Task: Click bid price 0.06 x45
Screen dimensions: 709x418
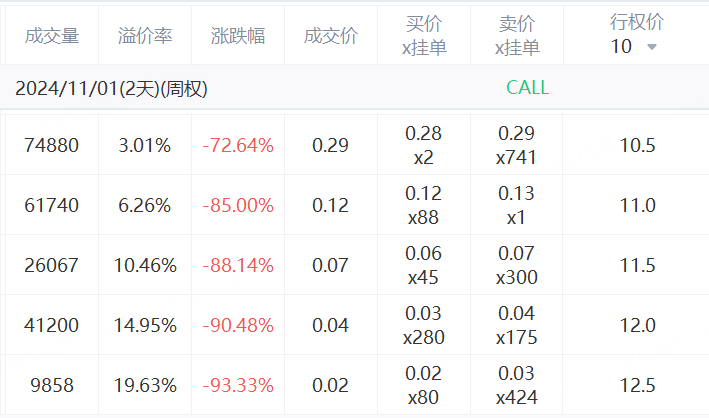Action: 424,265
